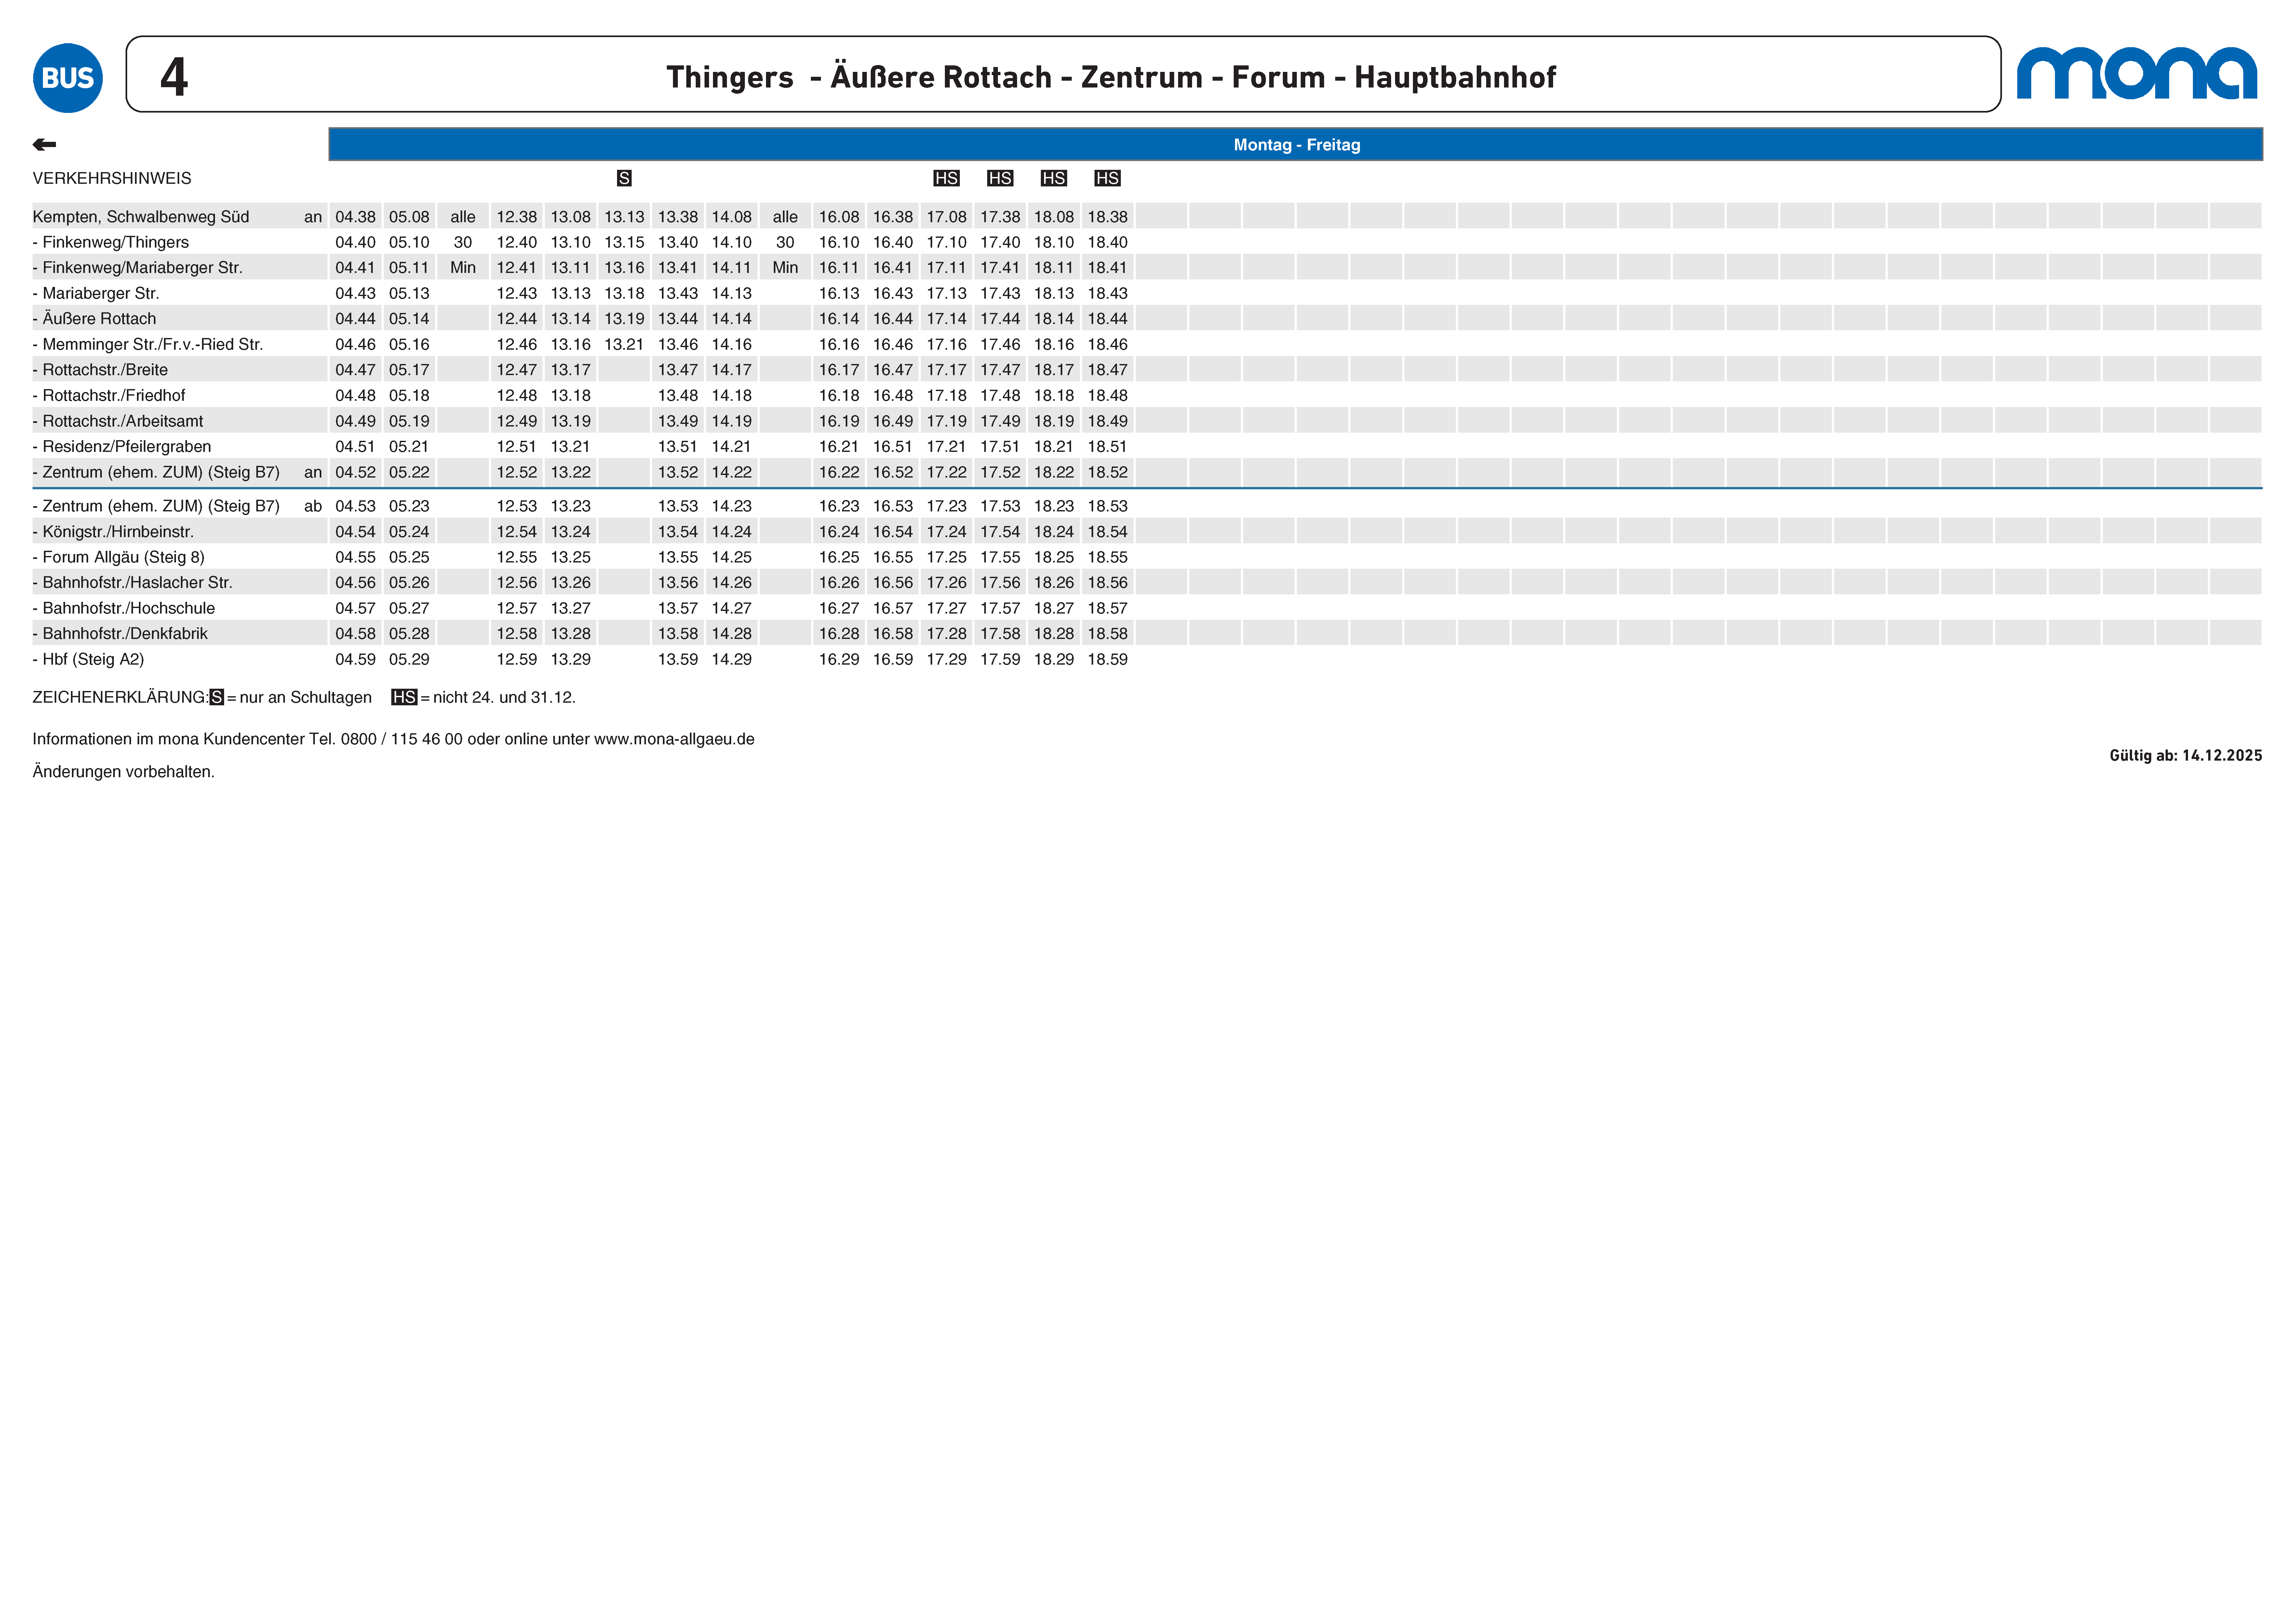
Task: Click the HS marker above 18.38 column
Action: point(1107,178)
